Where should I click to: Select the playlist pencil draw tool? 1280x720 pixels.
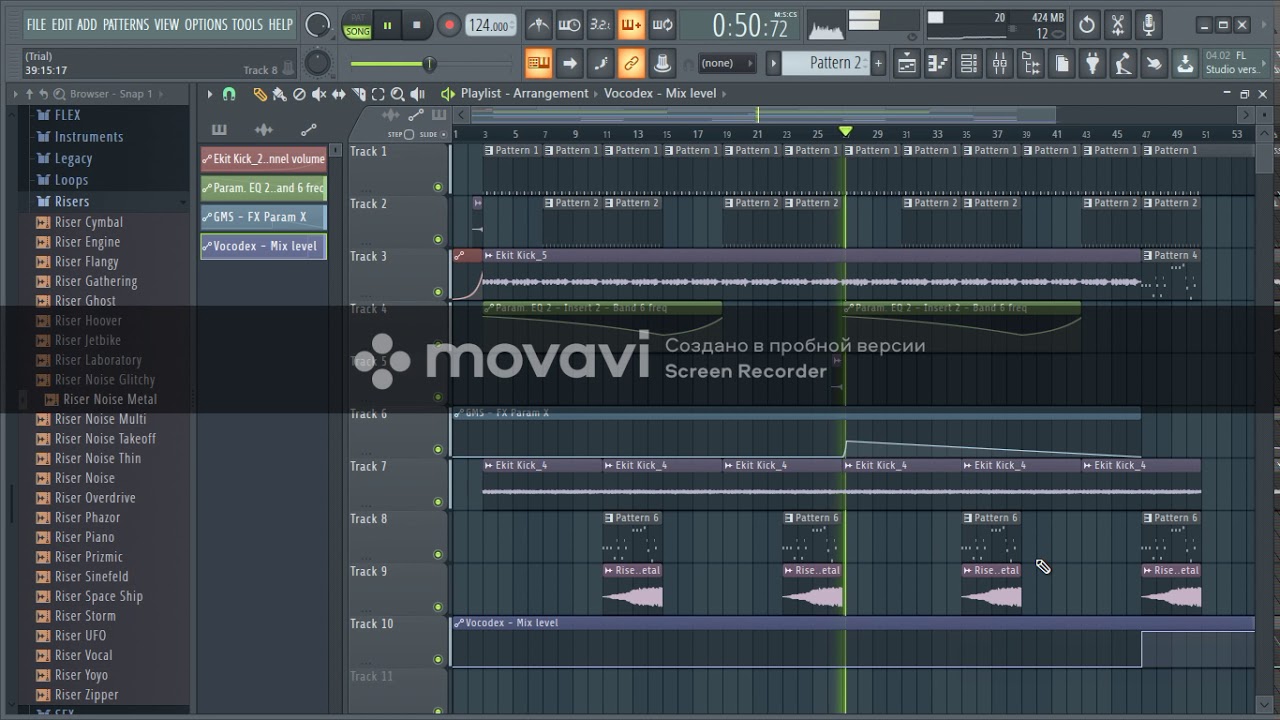pos(260,94)
